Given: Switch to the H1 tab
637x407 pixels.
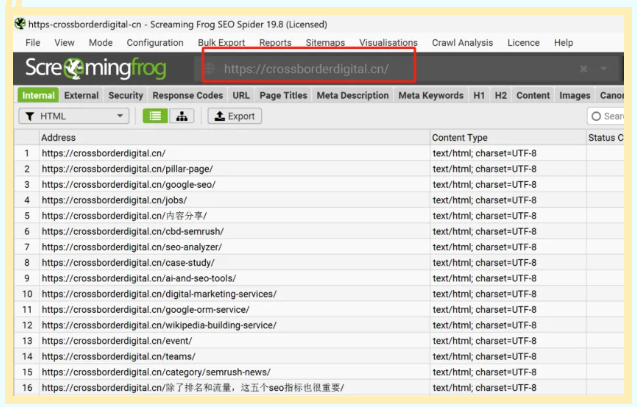Looking at the screenshot, I should pos(479,95).
